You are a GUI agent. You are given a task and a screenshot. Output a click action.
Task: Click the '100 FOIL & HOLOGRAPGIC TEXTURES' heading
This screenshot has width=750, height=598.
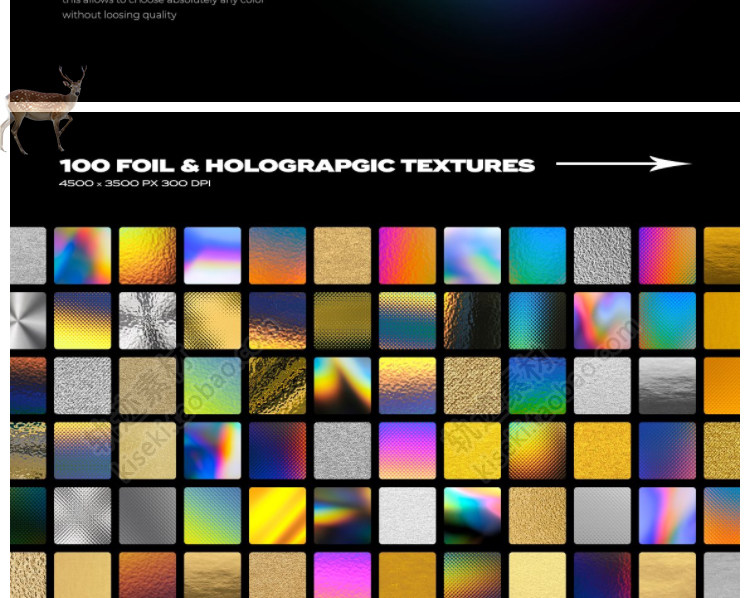pos(297,166)
